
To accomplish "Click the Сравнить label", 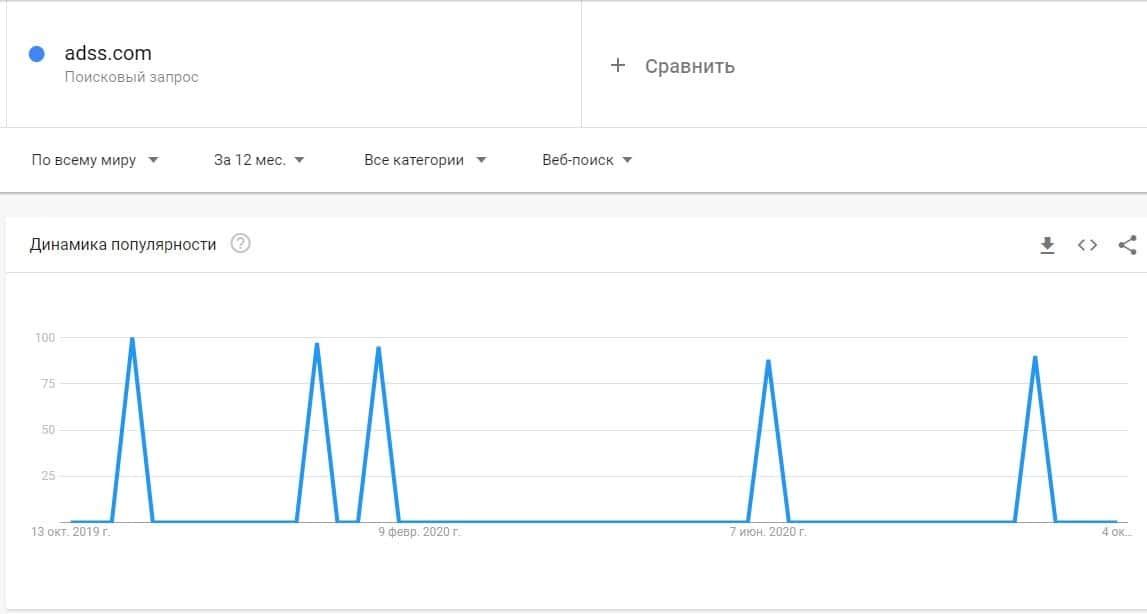I will click(x=690, y=66).
